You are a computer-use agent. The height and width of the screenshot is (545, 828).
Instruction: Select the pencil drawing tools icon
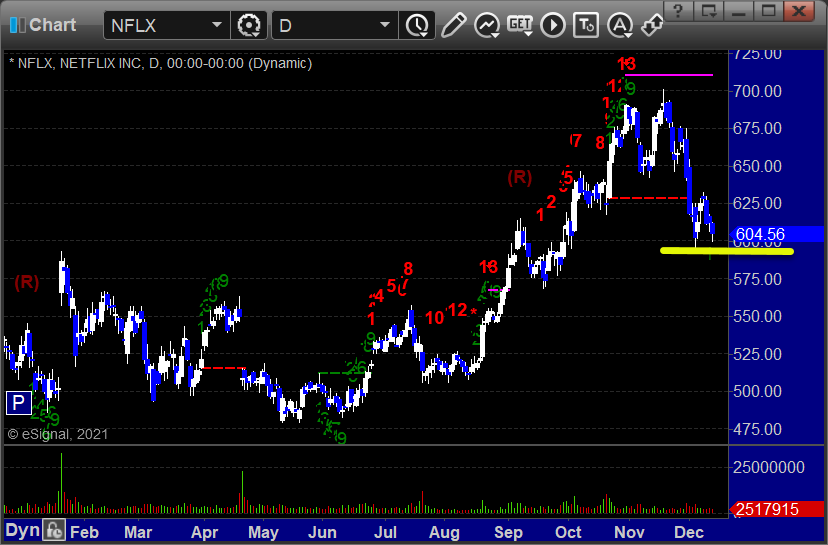tap(453, 25)
